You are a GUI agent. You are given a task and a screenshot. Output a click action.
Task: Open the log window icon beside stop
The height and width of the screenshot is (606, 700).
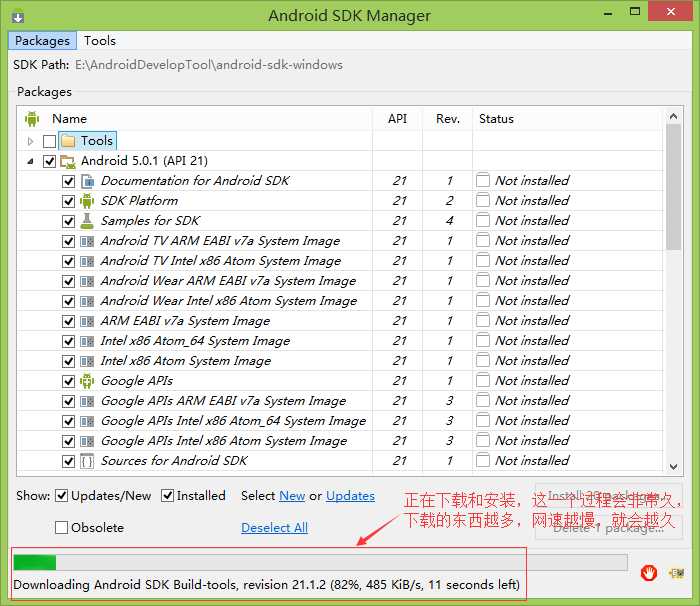(676, 572)
